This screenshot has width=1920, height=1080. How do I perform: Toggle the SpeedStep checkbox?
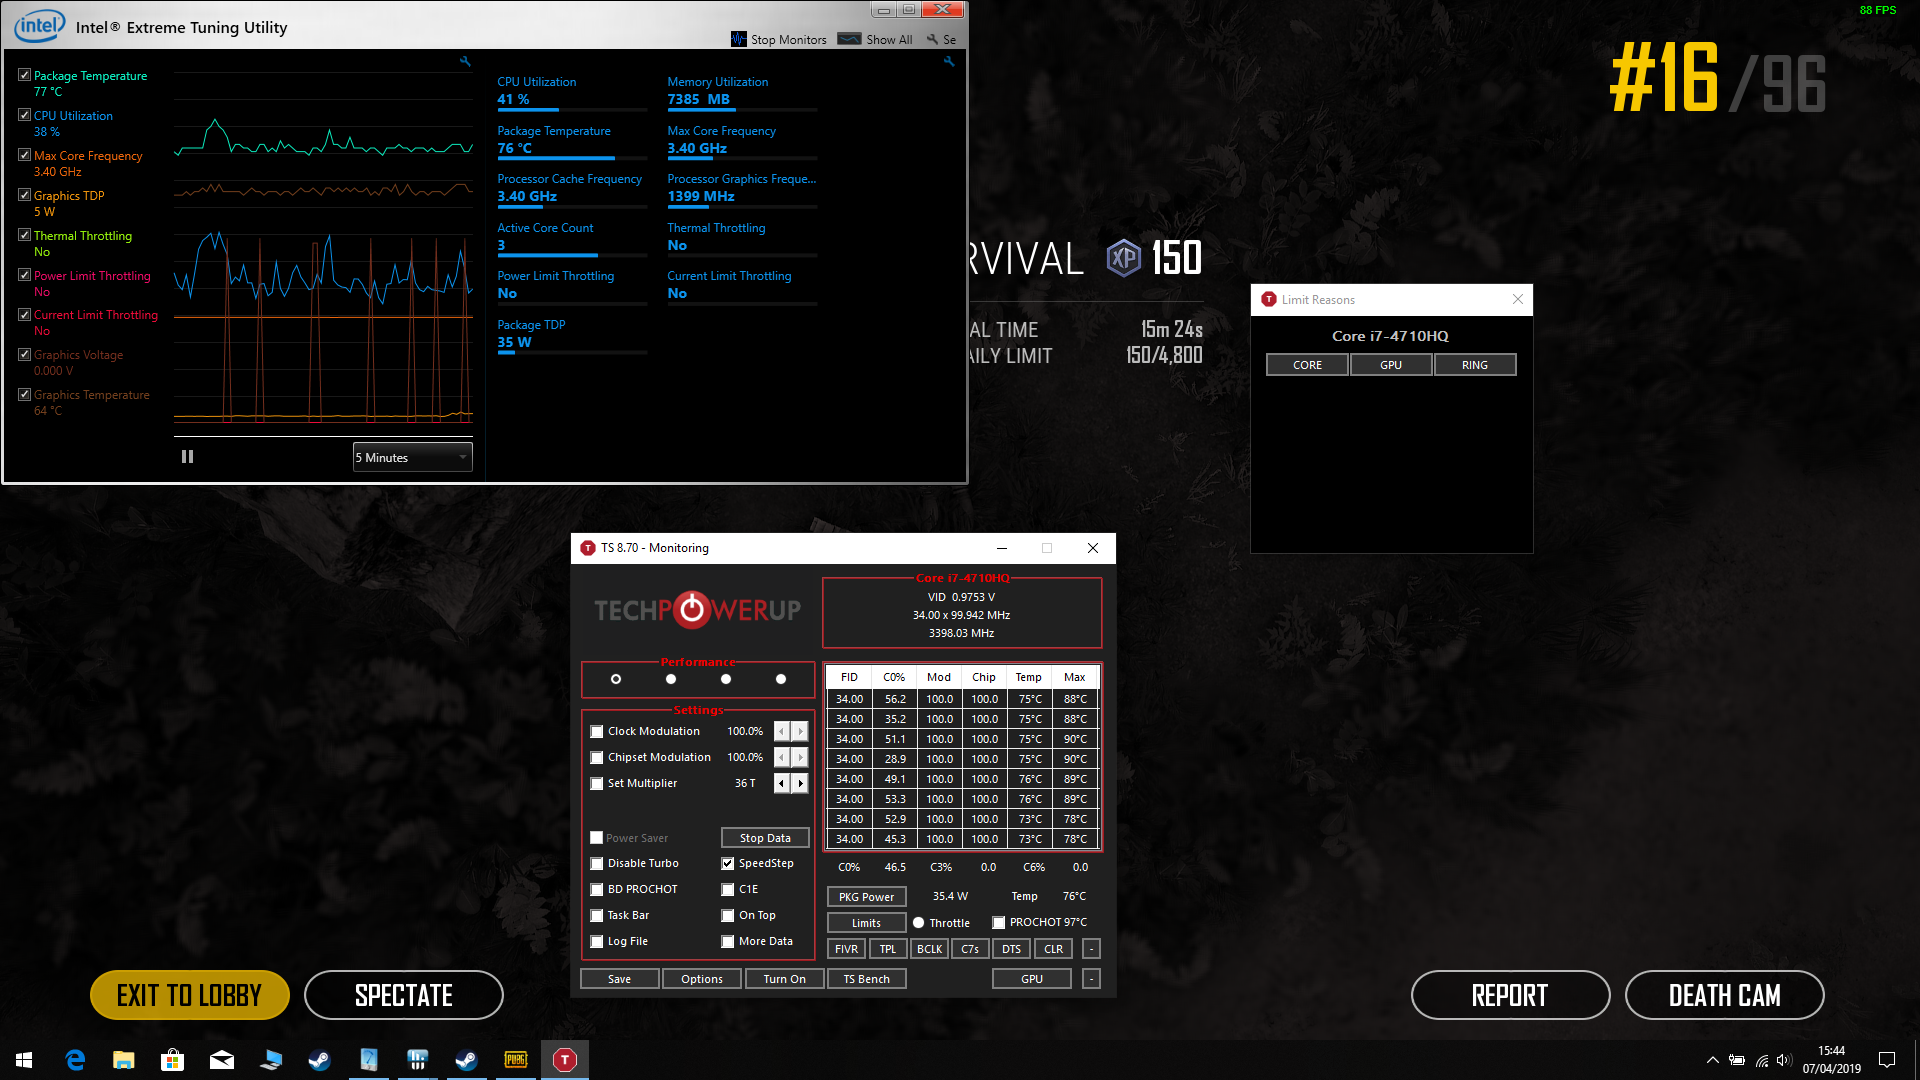pos(728,864)
